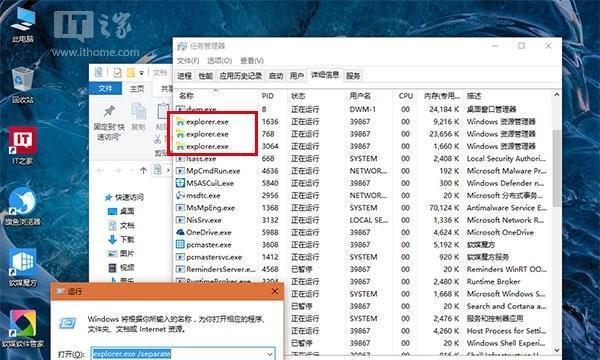
Task: Click the Pin to Quick access icon
Action: 109,112
